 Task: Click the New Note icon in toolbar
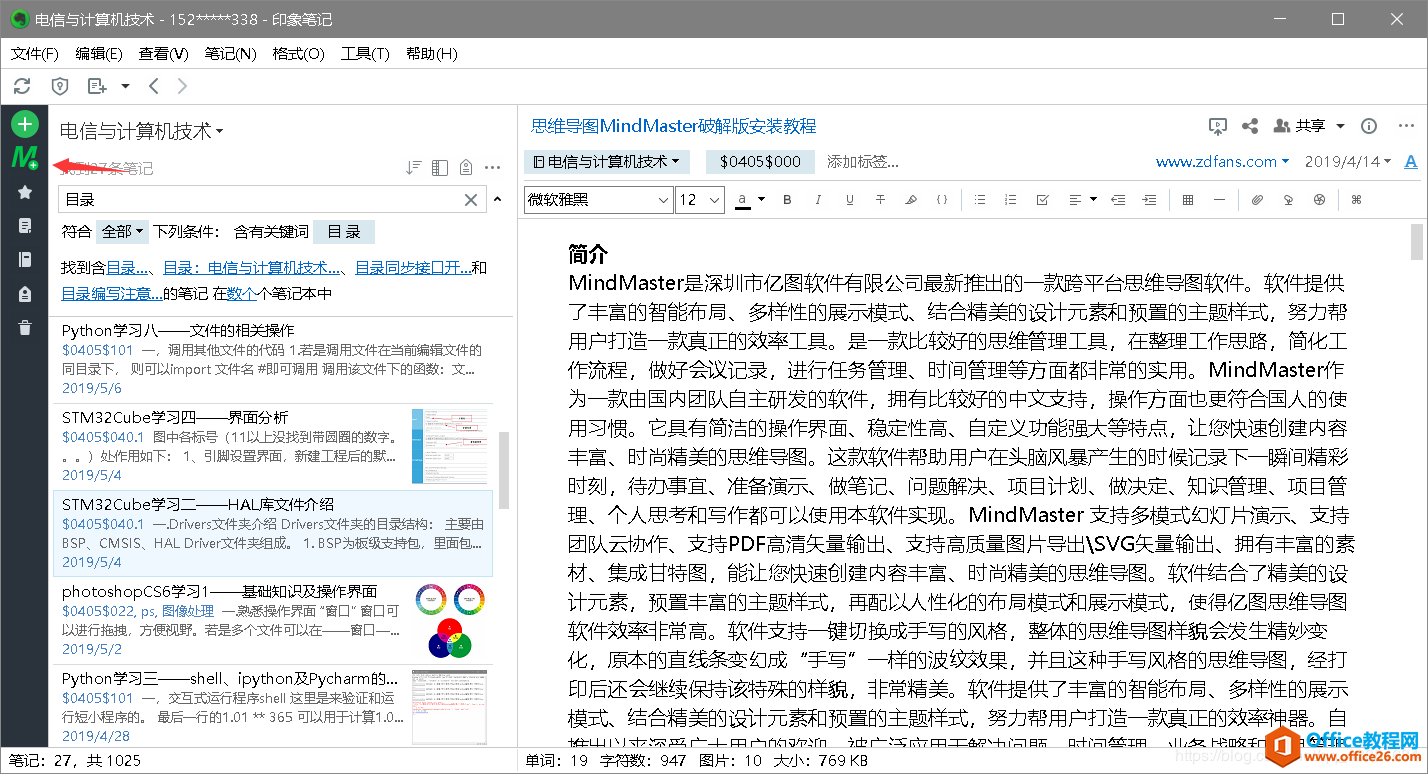[97, 86]
